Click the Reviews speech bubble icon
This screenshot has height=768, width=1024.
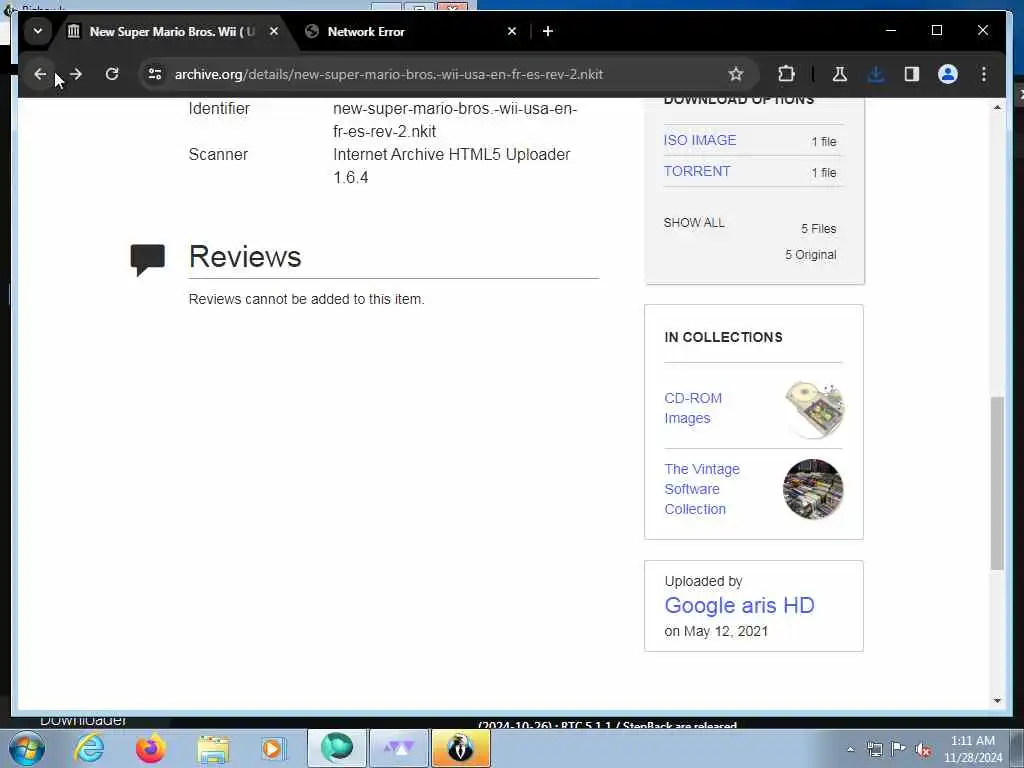pyautogui.click(x=148, y=259)
